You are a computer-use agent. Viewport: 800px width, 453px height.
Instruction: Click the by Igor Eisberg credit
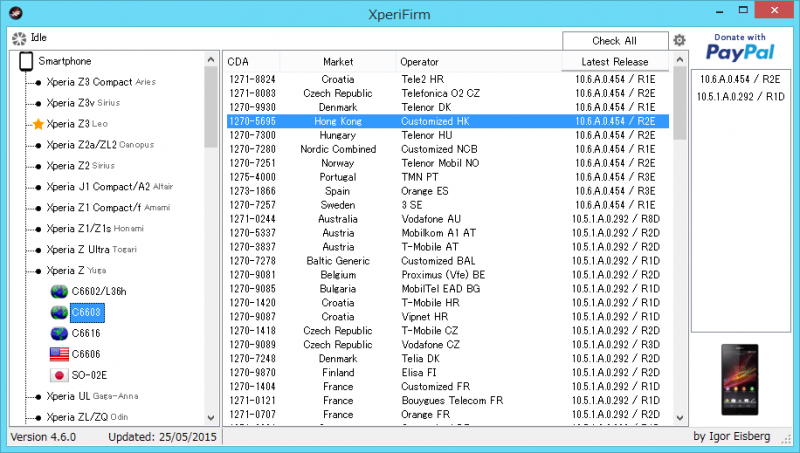click(732, 437)
